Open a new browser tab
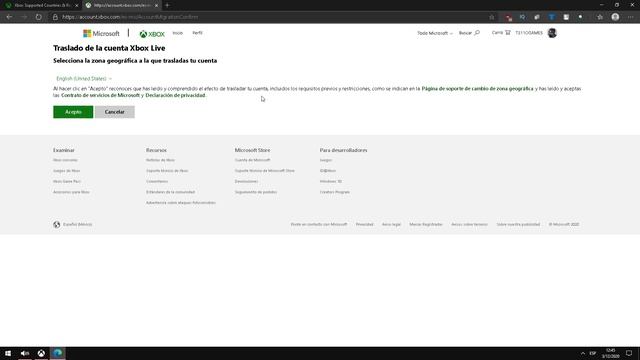Viewport: 640px width, 360px height. coord(167,5)
